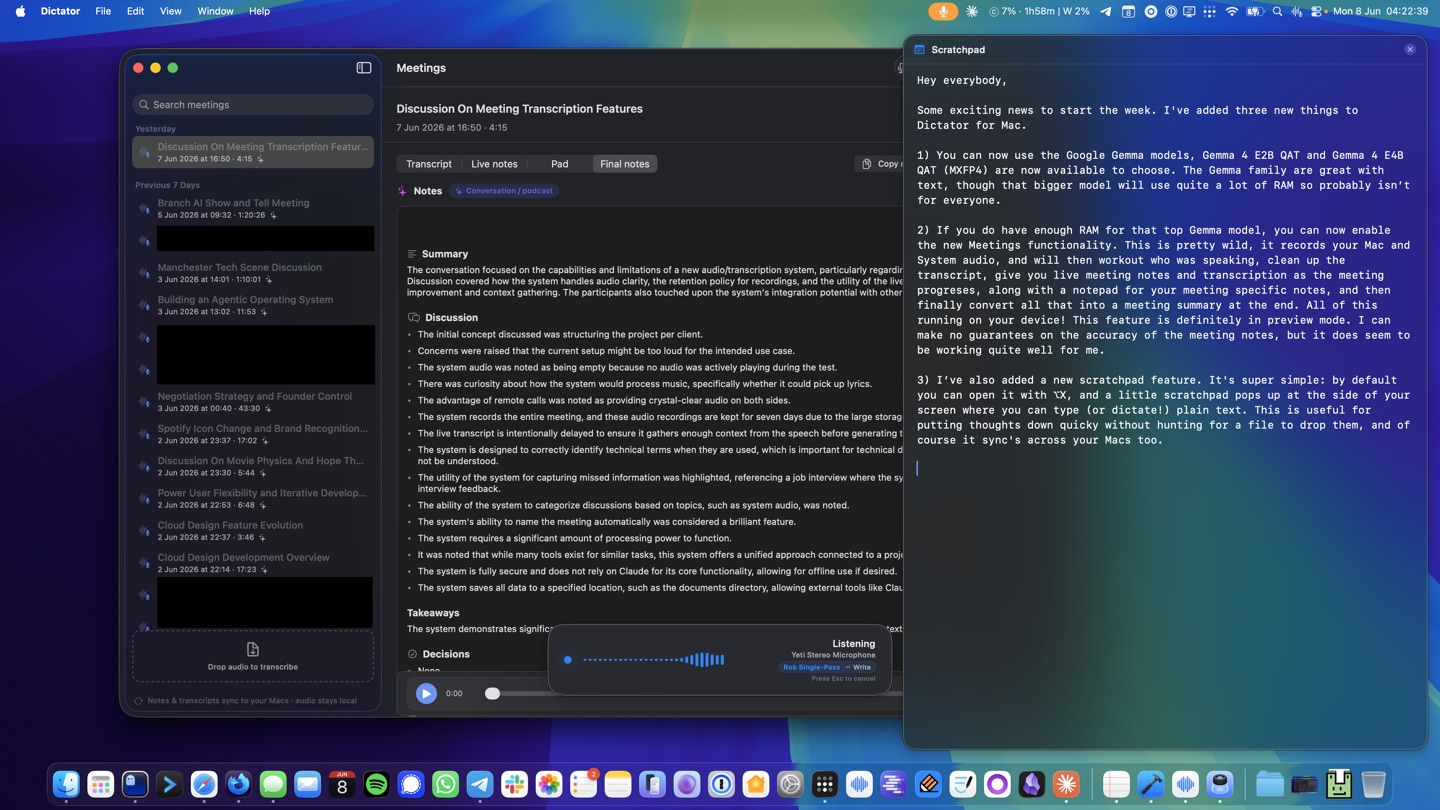Viewport: 1440px width, 810px height.
Task: Open Finder from the Dock
Action: (66, 784)
